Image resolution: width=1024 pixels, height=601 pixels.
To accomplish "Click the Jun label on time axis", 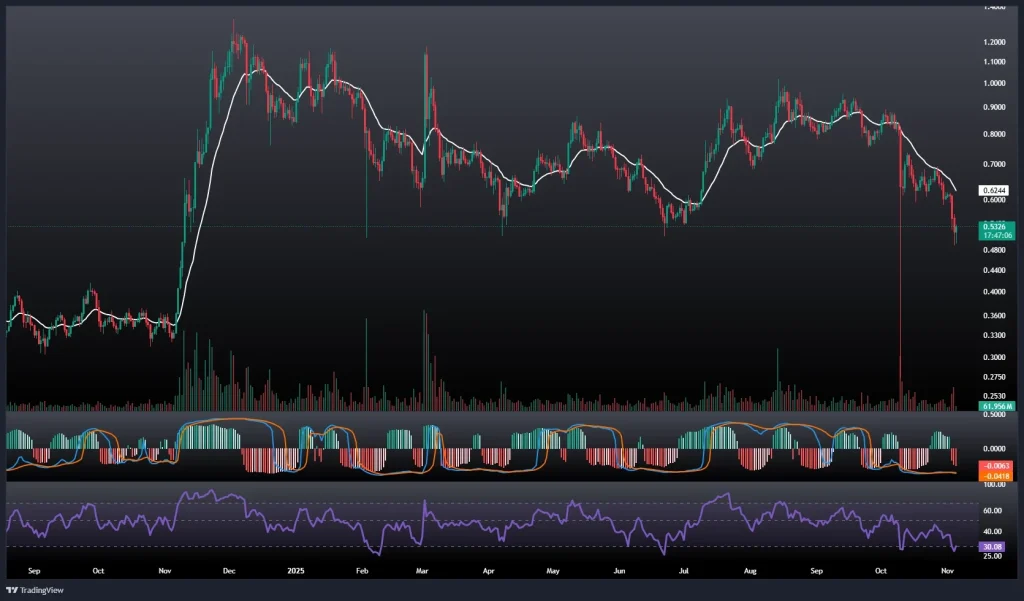I will click(x=620, y=570).
